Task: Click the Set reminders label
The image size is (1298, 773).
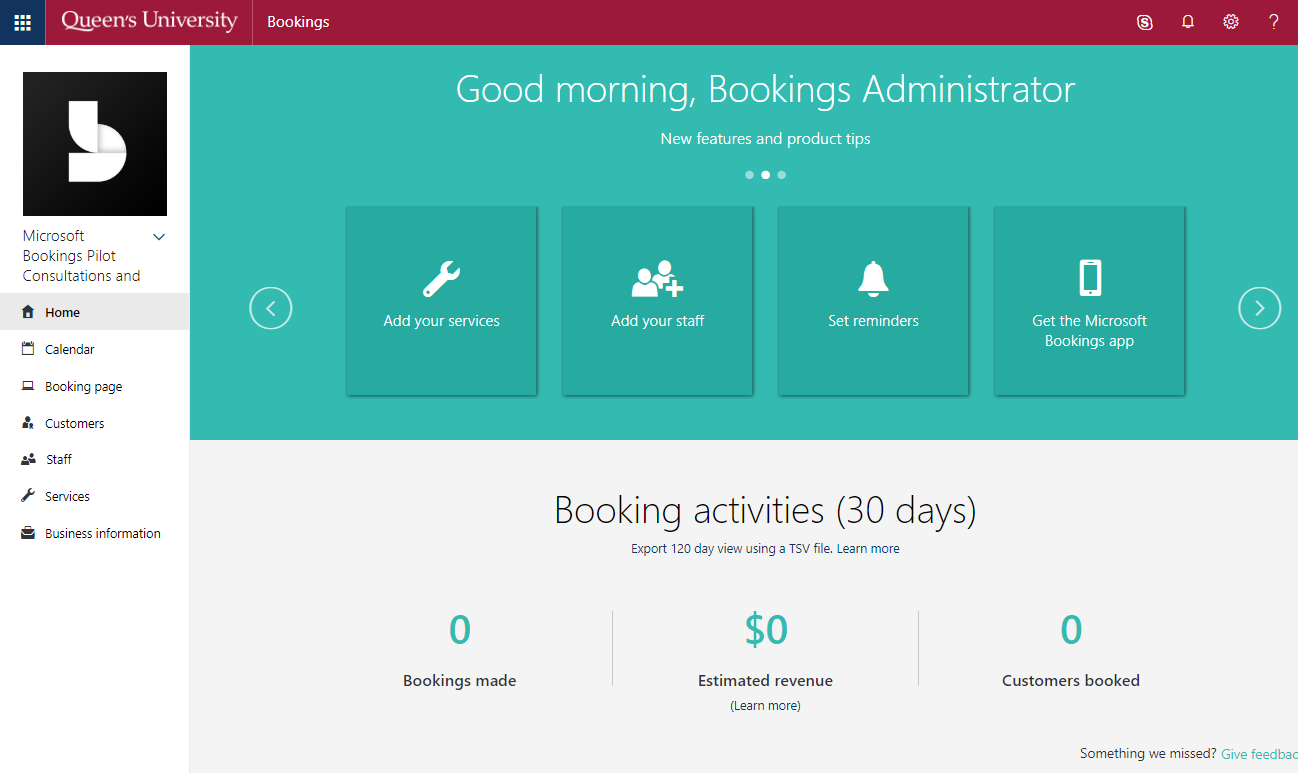Action: click(873, 321)
